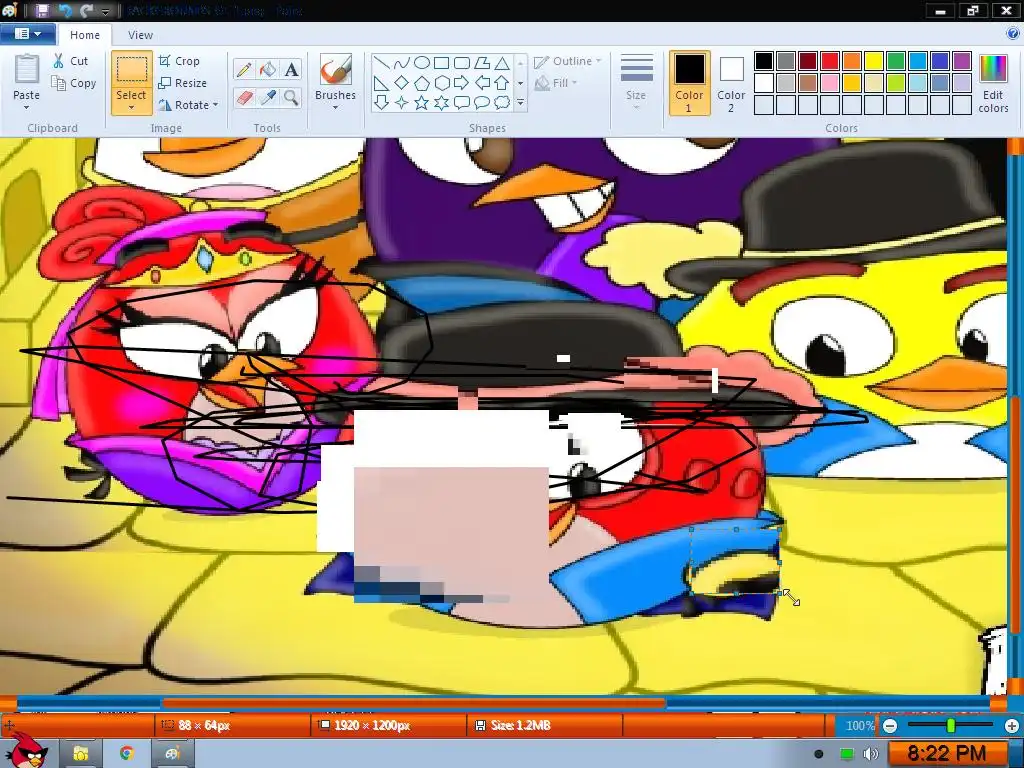The image size is (1024, 768).
Task: Expand the Shapes gallery more arrow
Action: coord(520,103)
